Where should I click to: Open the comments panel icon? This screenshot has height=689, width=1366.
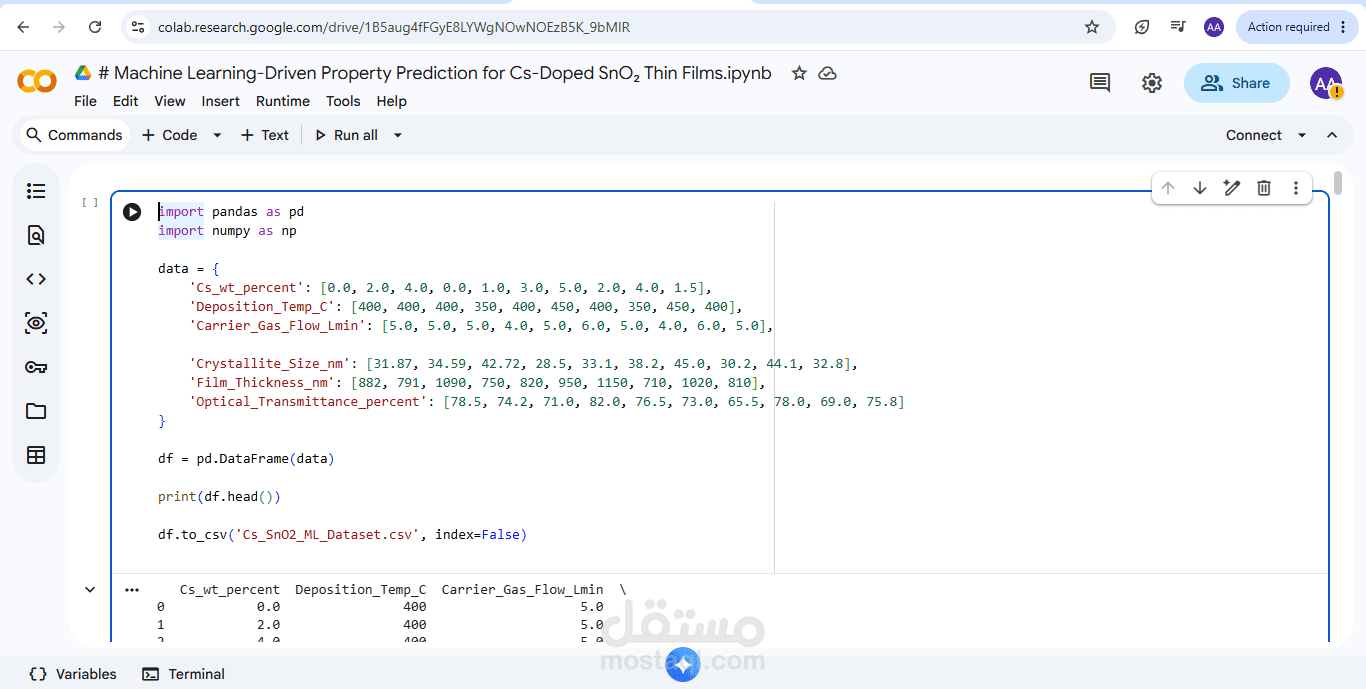tap(1100, 83)
